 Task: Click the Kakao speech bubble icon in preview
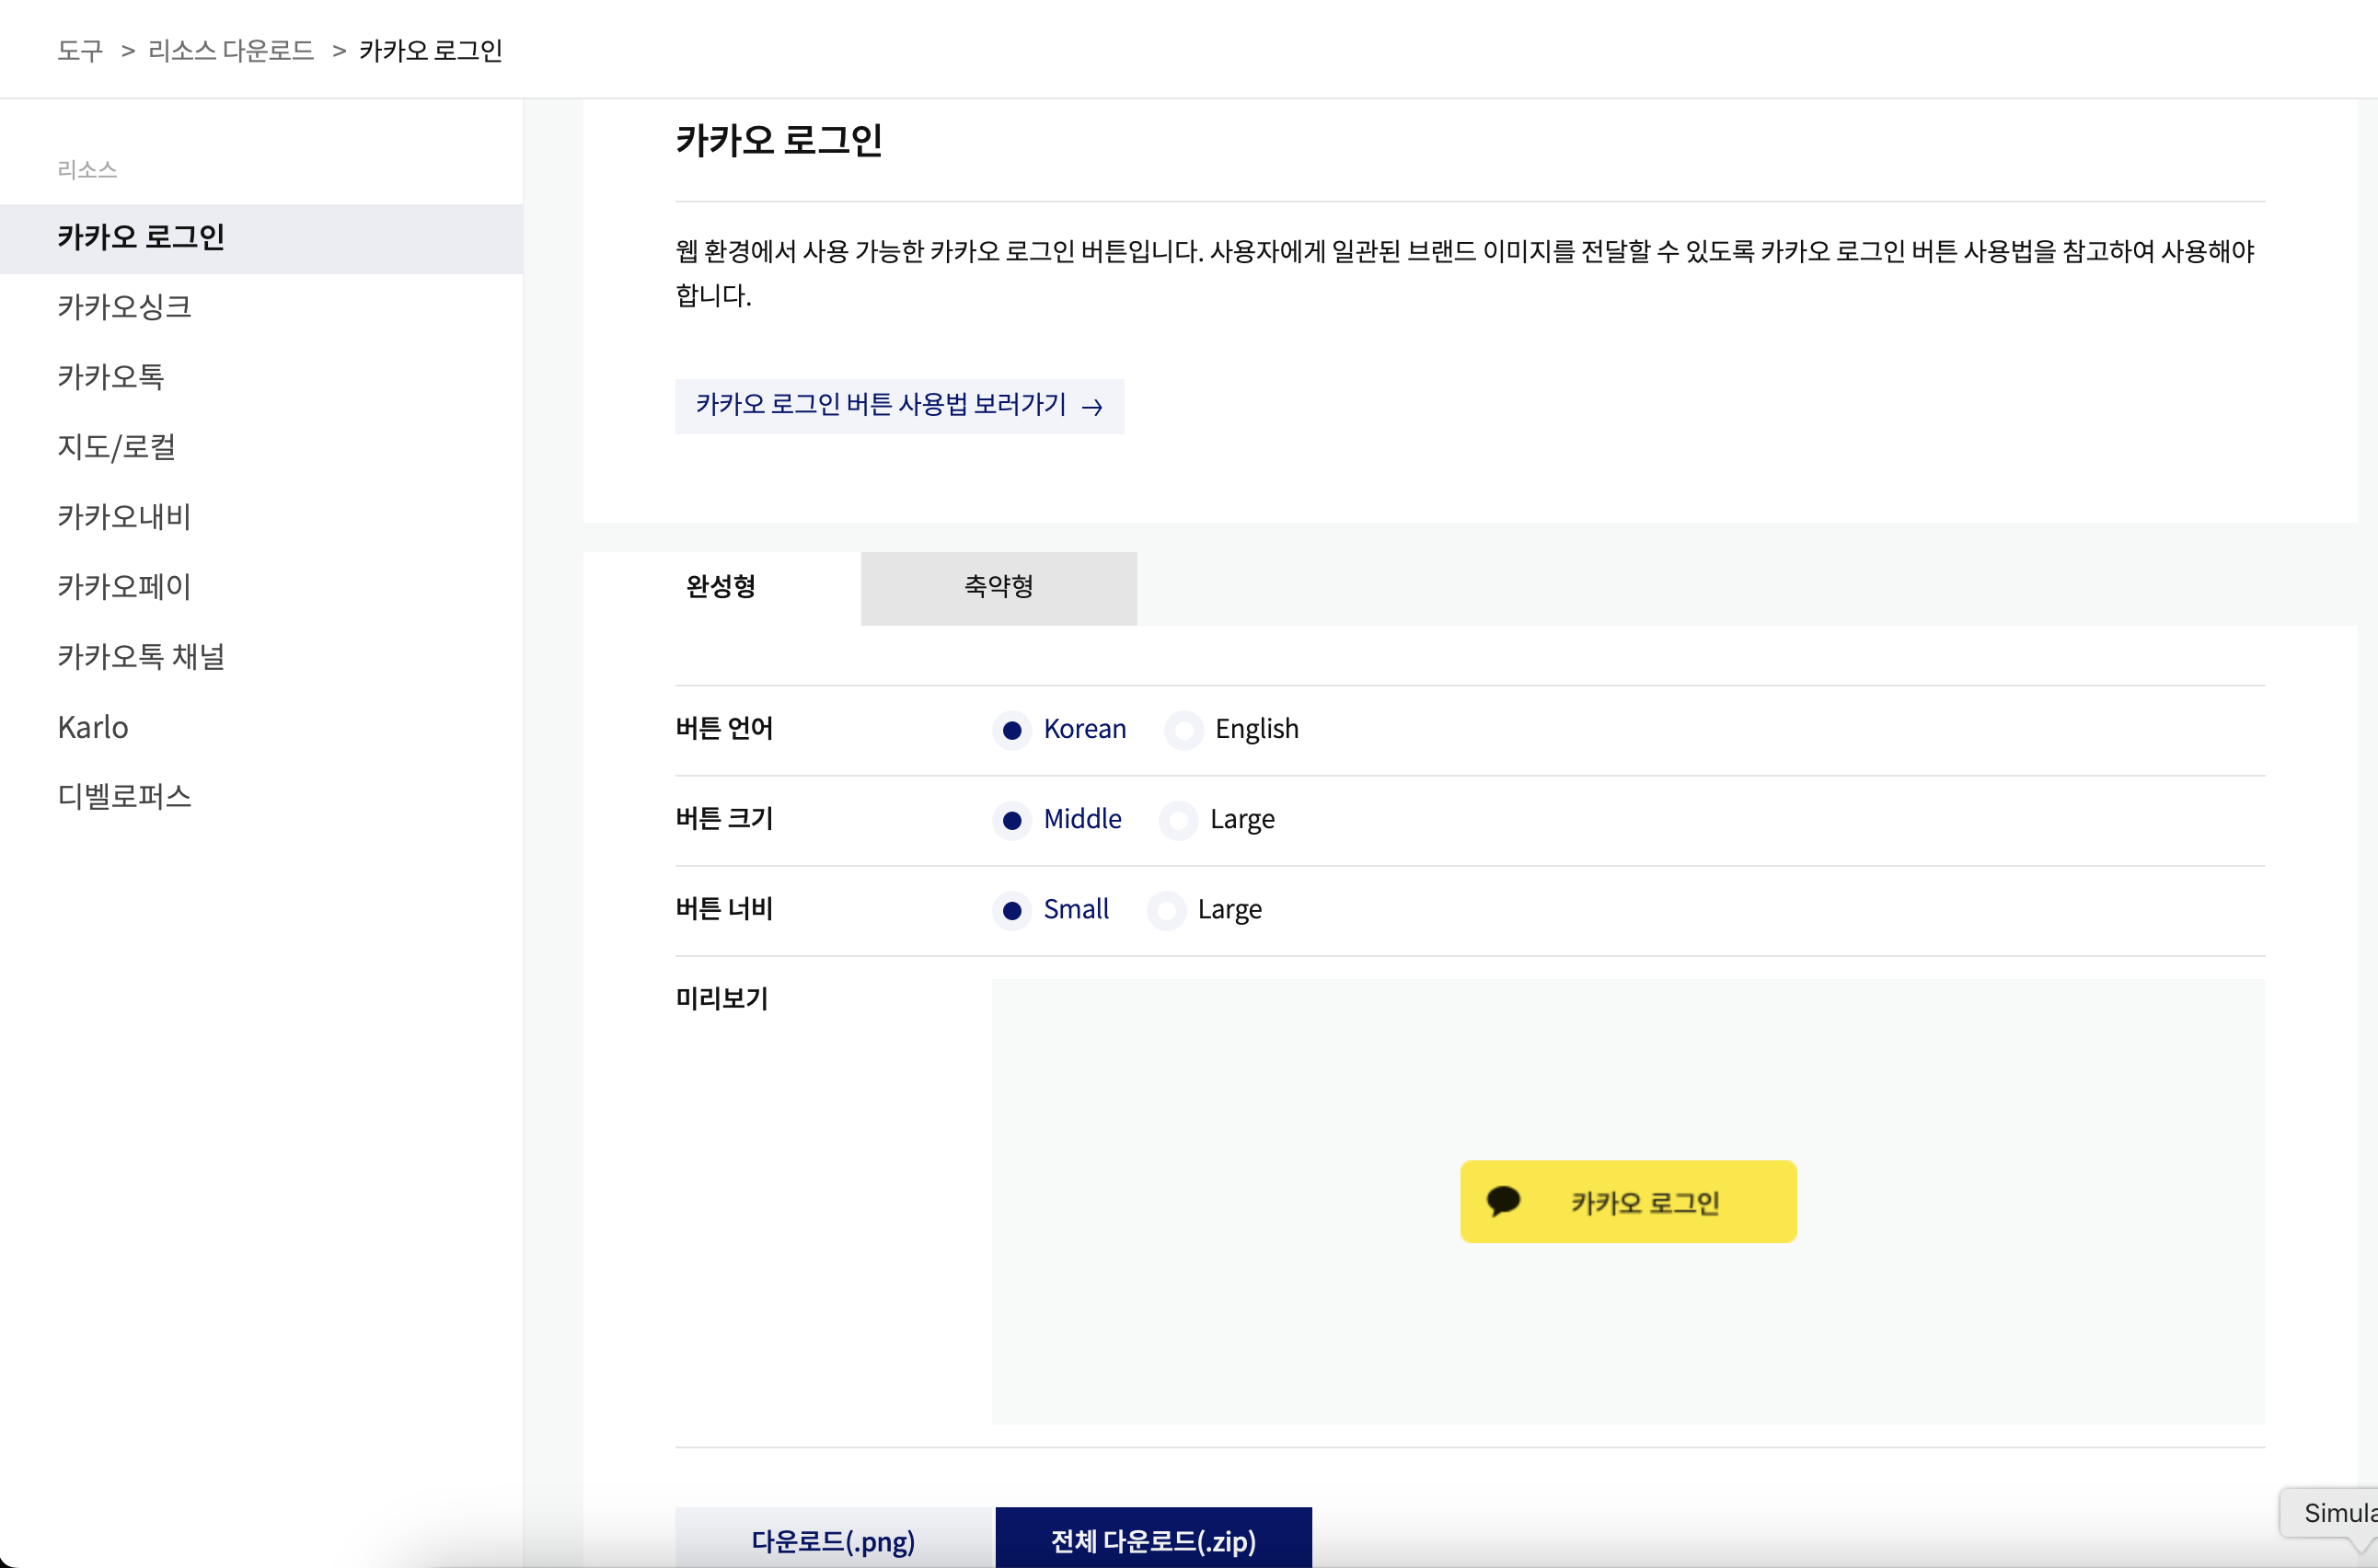point(1503,1200)
